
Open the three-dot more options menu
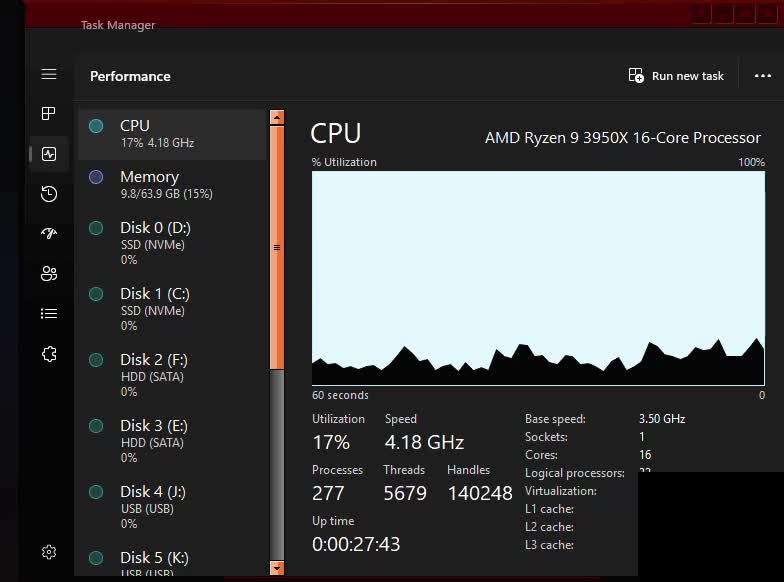coord(763,76)
